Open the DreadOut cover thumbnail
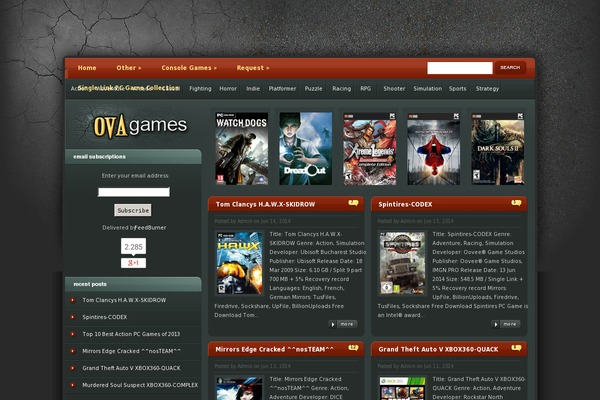Screen dimensions: 600x400 305,149
